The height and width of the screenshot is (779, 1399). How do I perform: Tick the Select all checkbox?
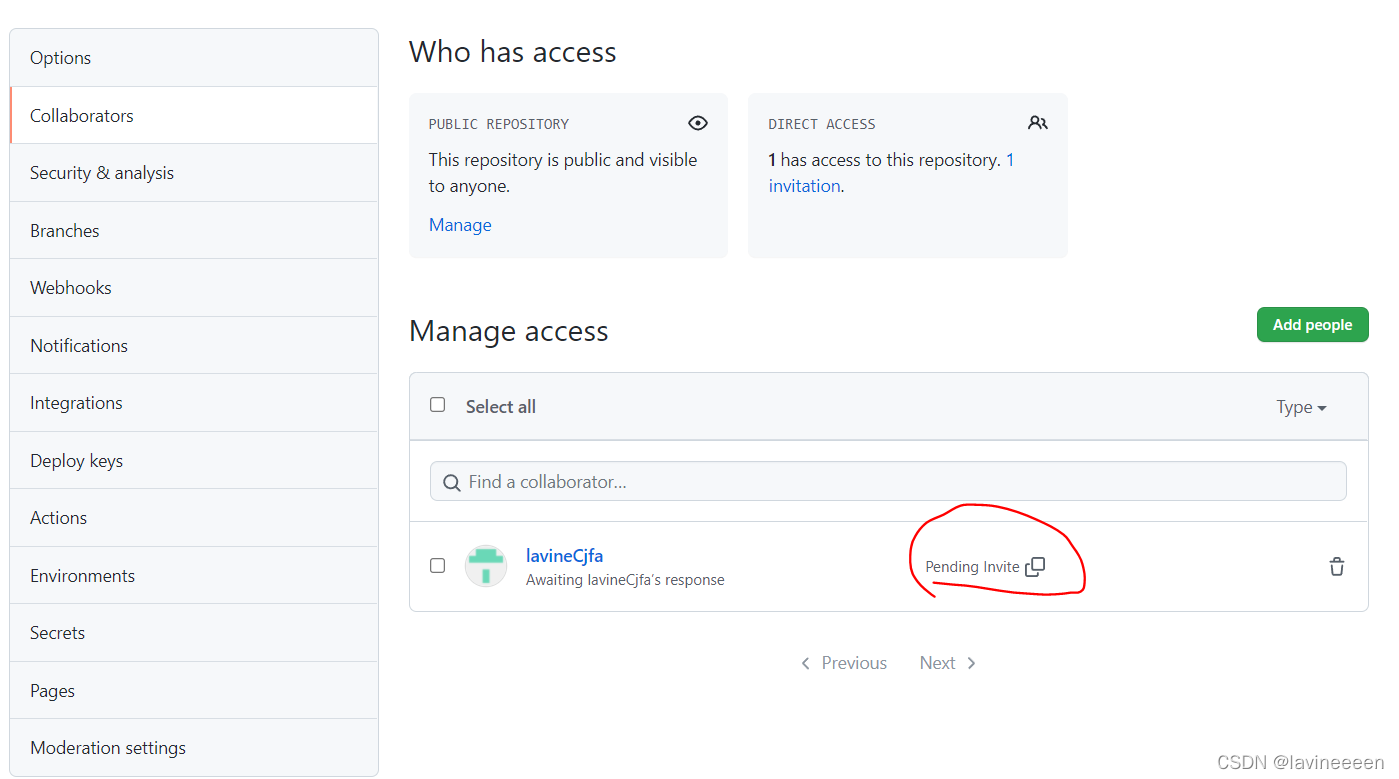[x=437, y=405]
